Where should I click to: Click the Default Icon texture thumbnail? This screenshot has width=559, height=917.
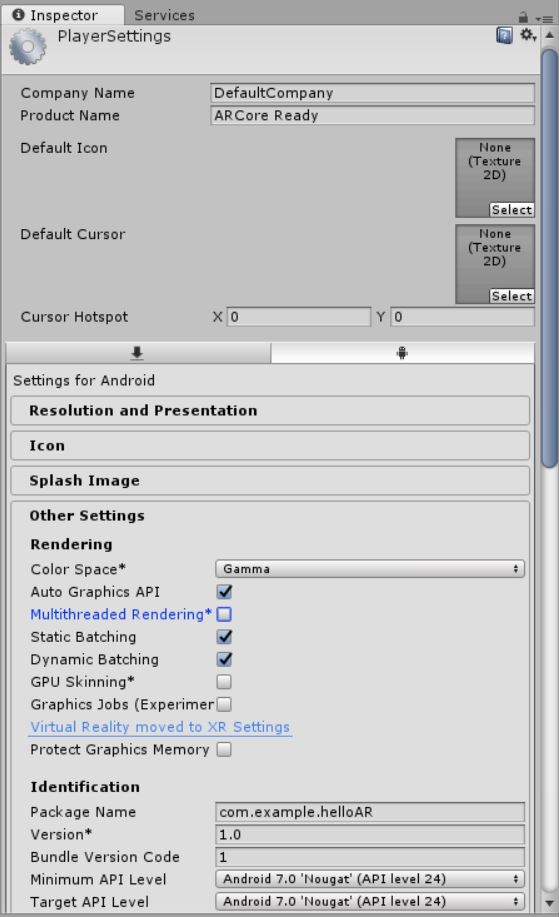click(495, 178)
